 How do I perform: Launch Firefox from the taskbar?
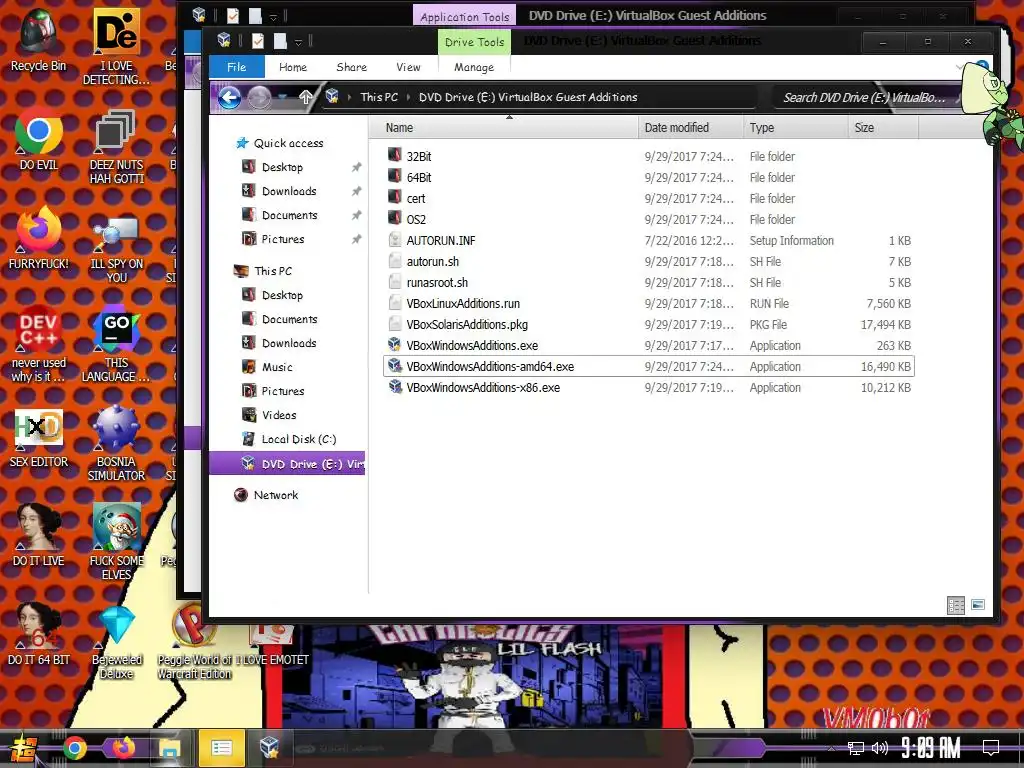[x=123, y=747]
